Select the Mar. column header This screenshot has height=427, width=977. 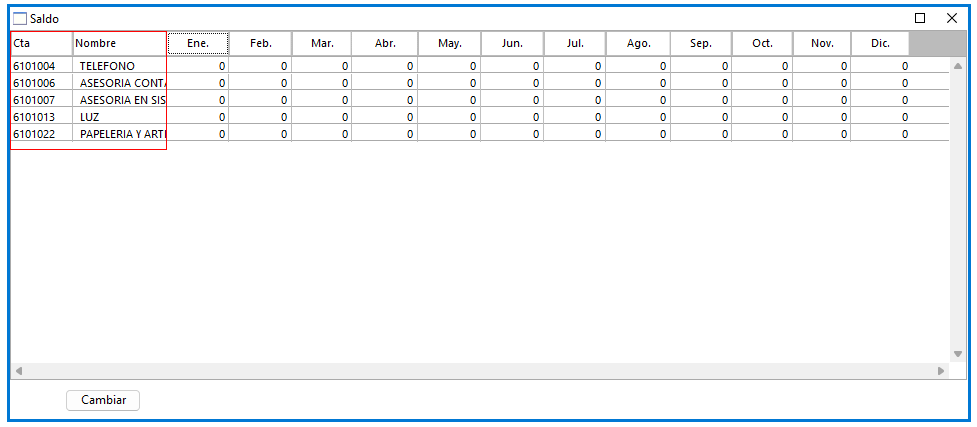(322, 44)
